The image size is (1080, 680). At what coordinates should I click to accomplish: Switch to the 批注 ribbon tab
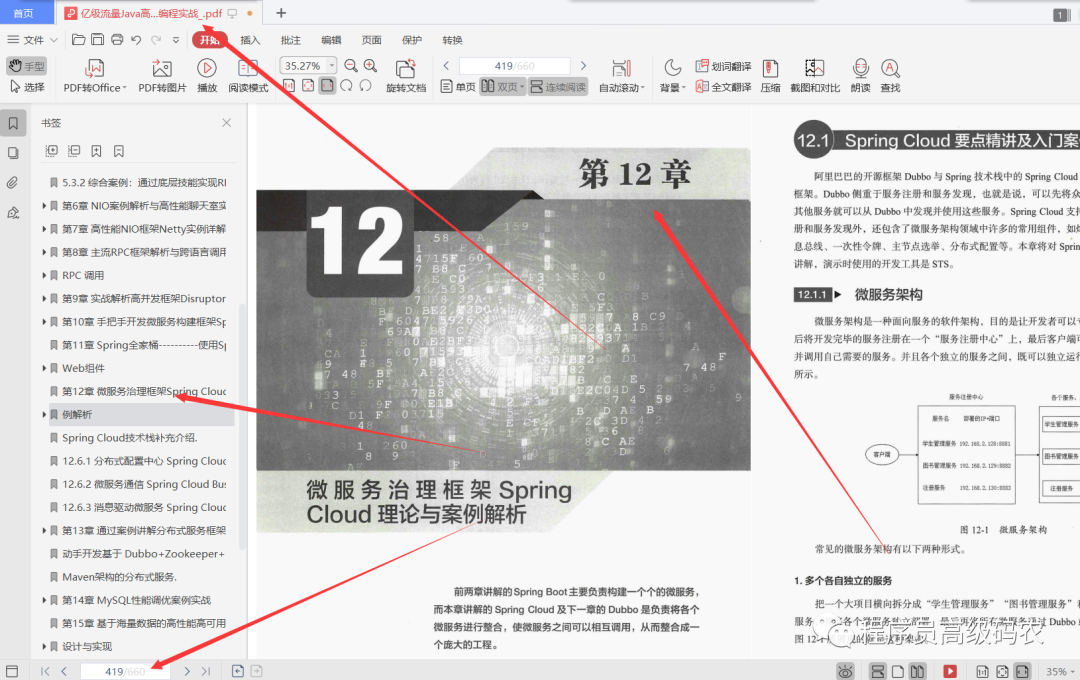[291, 40]
